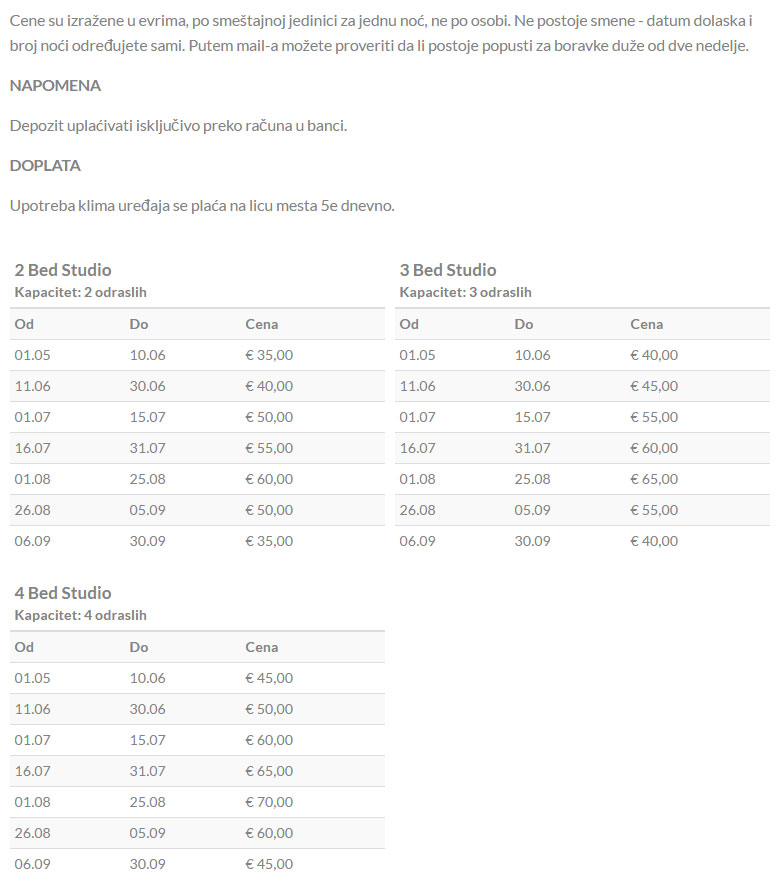Screen dimensions: 782x879
Task: Click the Kapacitet: 2 odraslih label
Action: [81, 292]
